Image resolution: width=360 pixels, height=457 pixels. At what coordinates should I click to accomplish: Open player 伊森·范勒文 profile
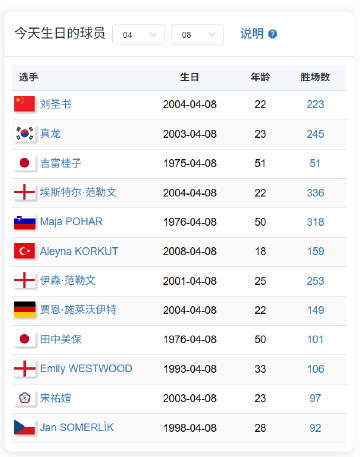68,280
